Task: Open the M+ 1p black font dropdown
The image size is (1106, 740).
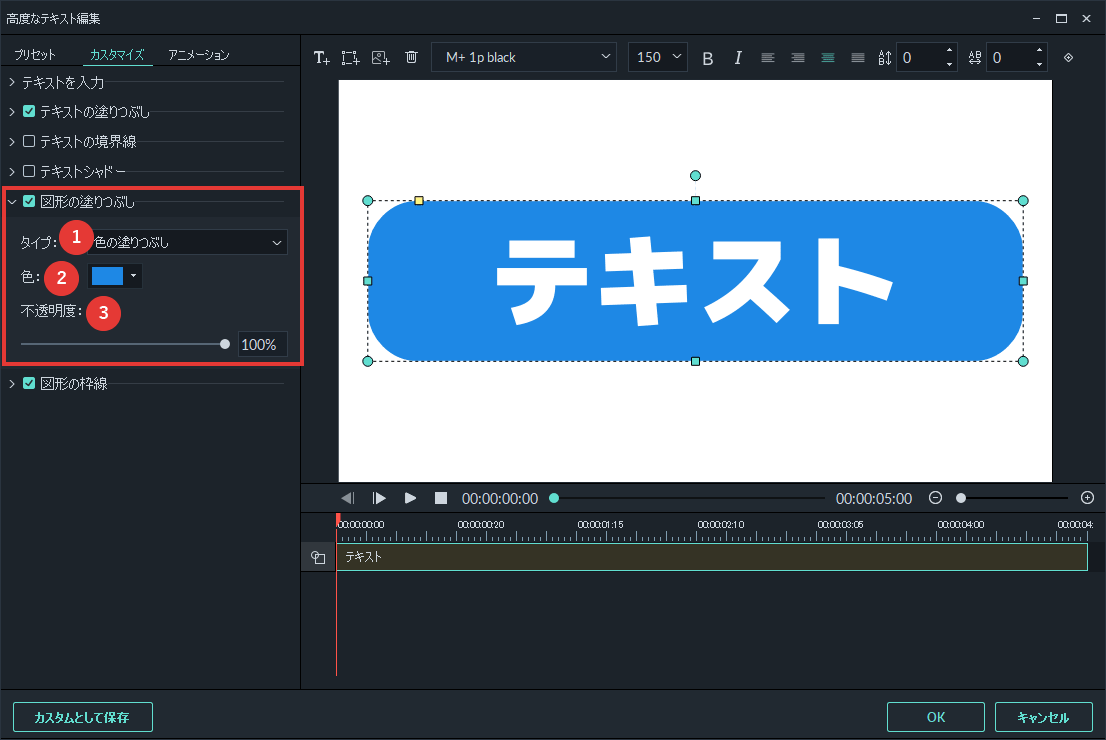Action: click(x=524, y=57)
